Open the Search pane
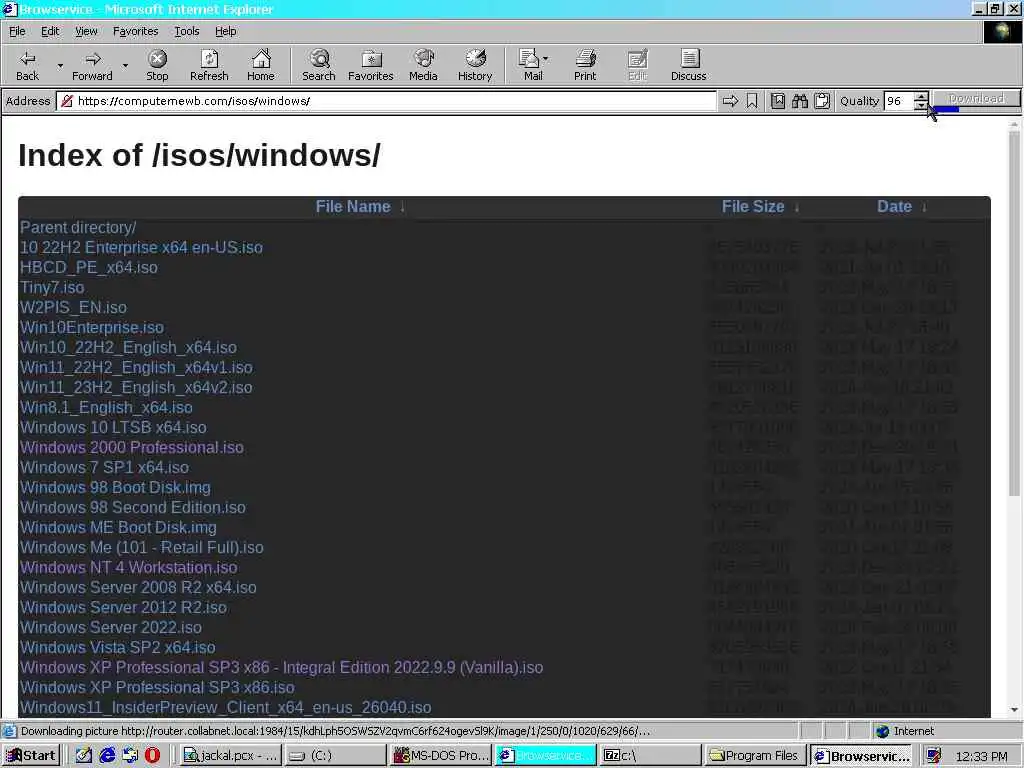Viewport: 1024px width, 768px height. point(319,65)
